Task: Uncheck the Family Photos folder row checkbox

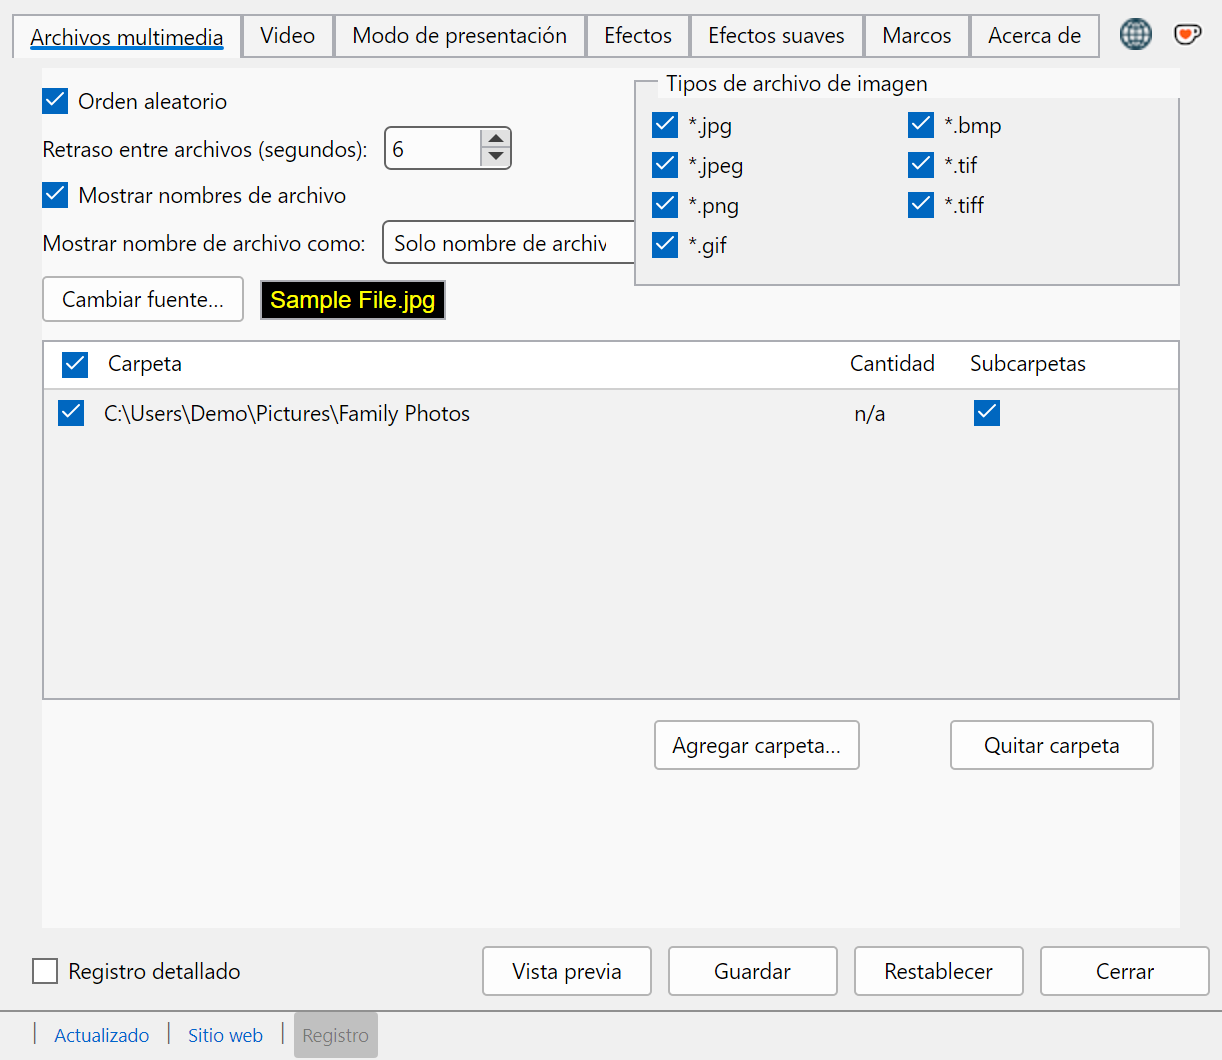Action: (71, 413)
